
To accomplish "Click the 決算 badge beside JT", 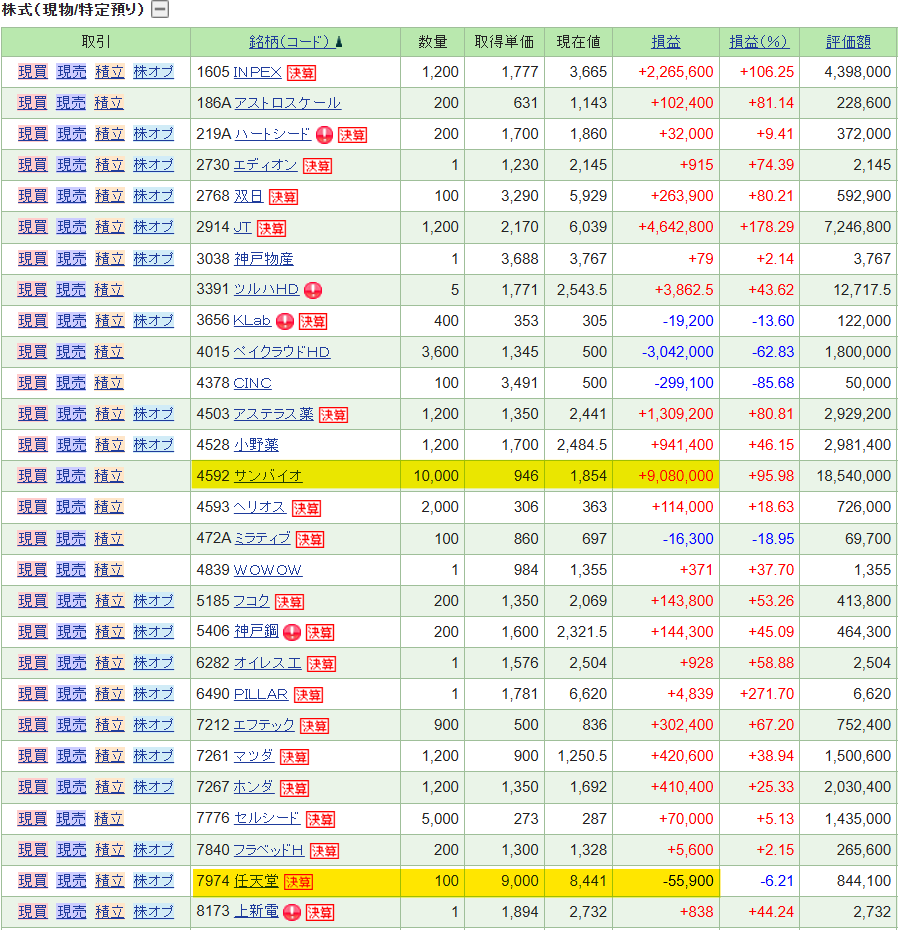I will point(271,228).
